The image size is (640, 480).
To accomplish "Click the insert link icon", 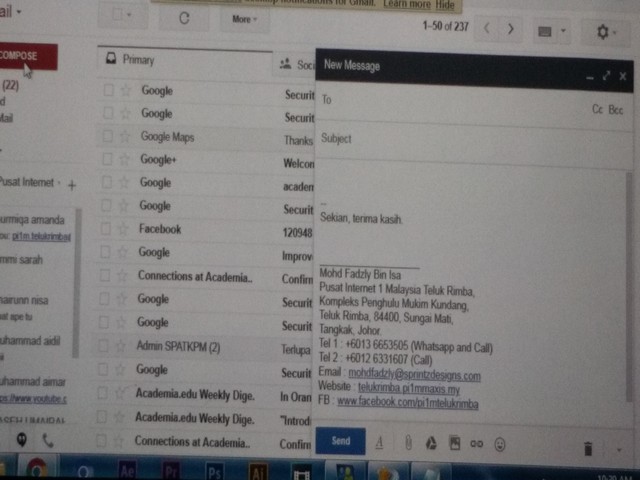I will (477, 443).
